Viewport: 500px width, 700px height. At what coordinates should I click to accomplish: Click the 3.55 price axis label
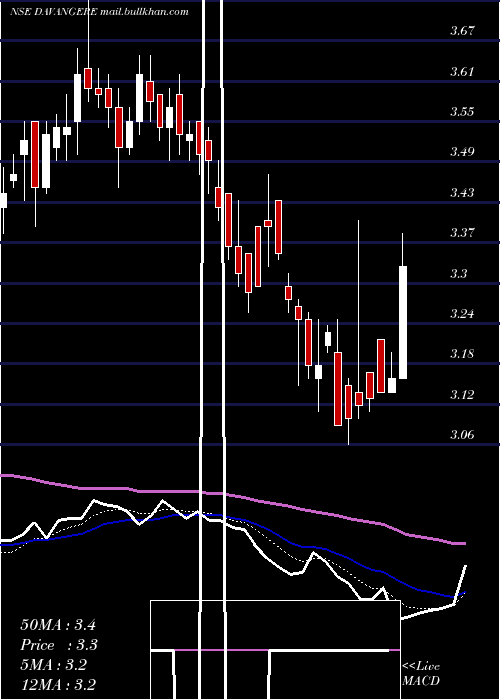click(462, 112)
